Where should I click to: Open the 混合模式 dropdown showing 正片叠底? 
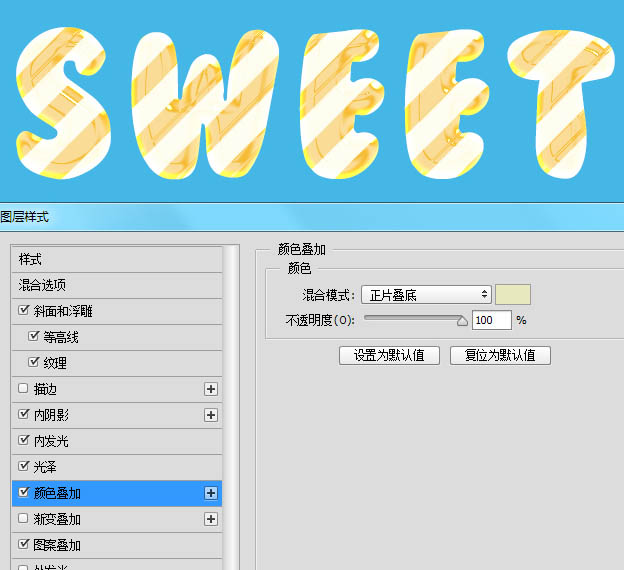click(426, 295)
